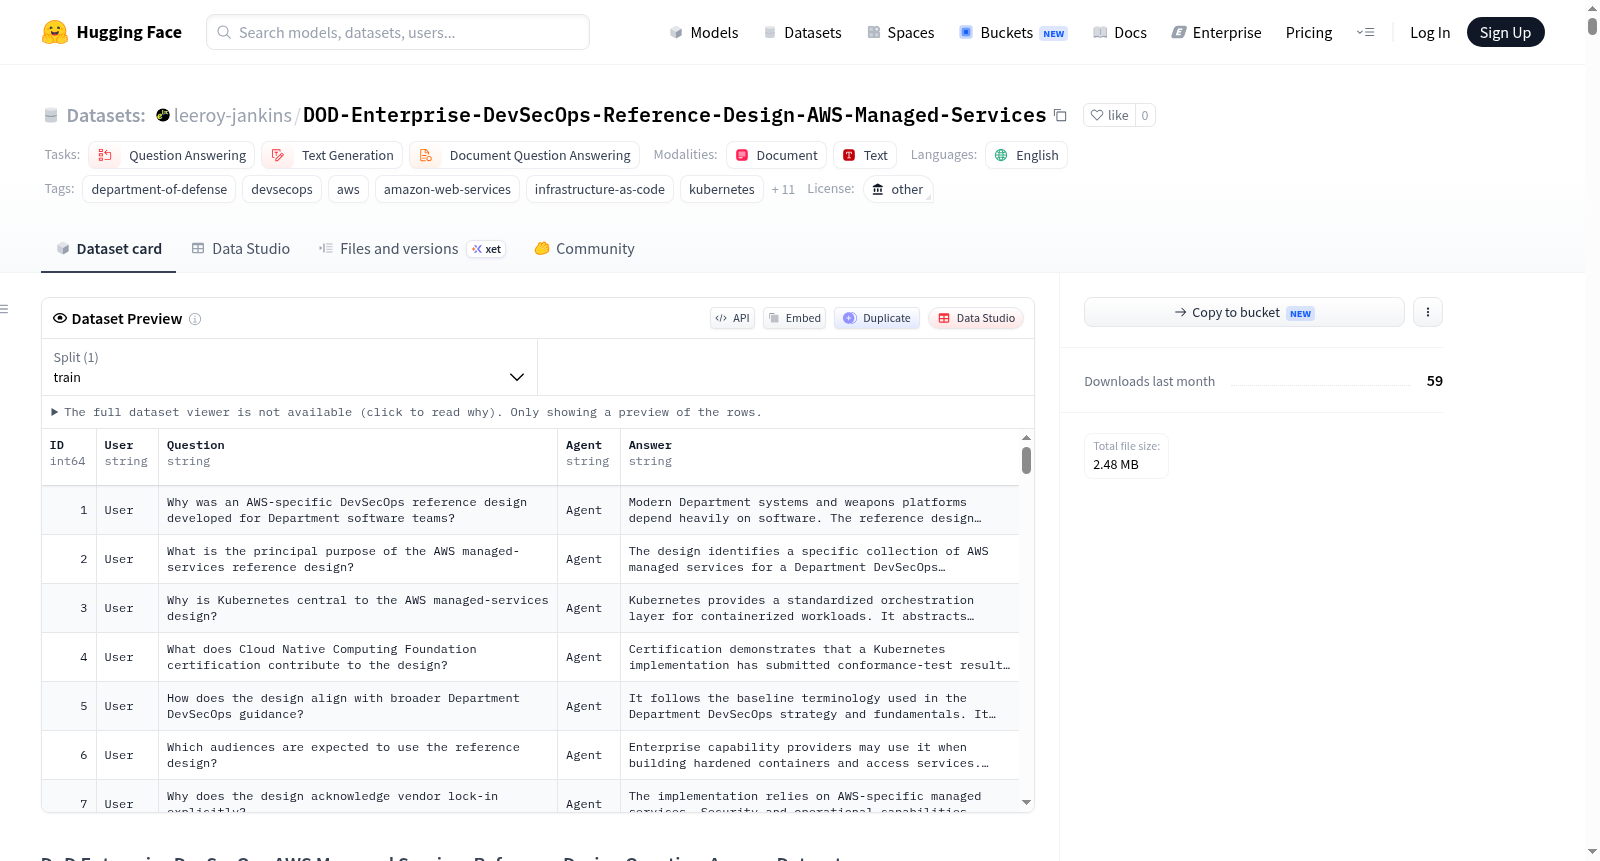Click the amazon-web-services tag

coord(447,189)
